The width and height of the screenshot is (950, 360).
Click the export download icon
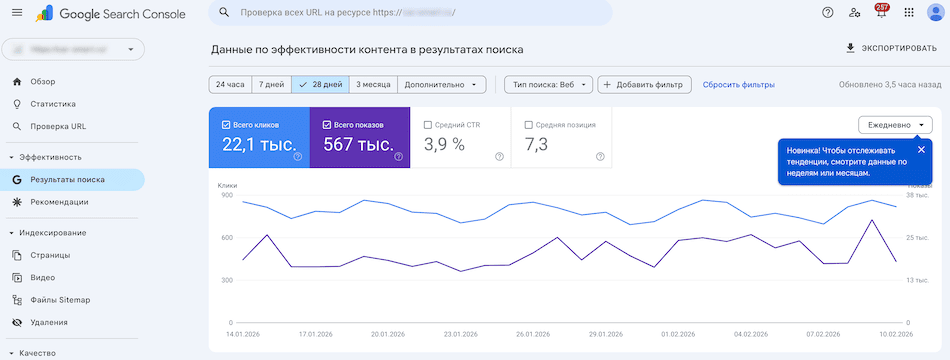[850, 48]
